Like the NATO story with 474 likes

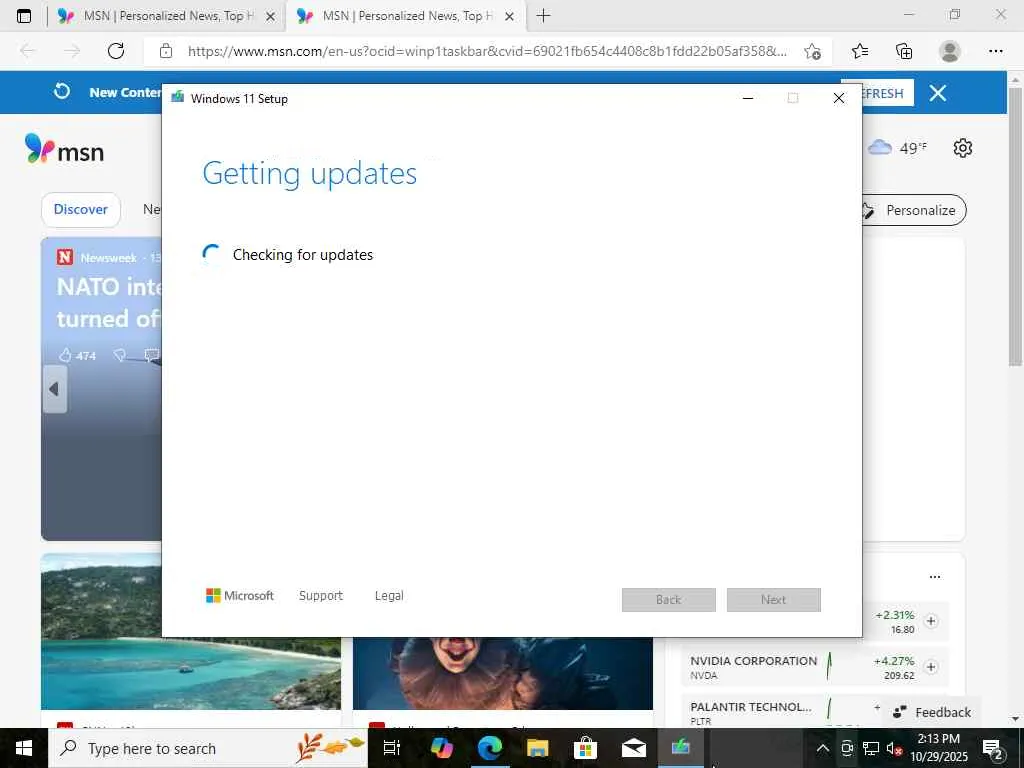pyautogui.click(x=78, y=355)
